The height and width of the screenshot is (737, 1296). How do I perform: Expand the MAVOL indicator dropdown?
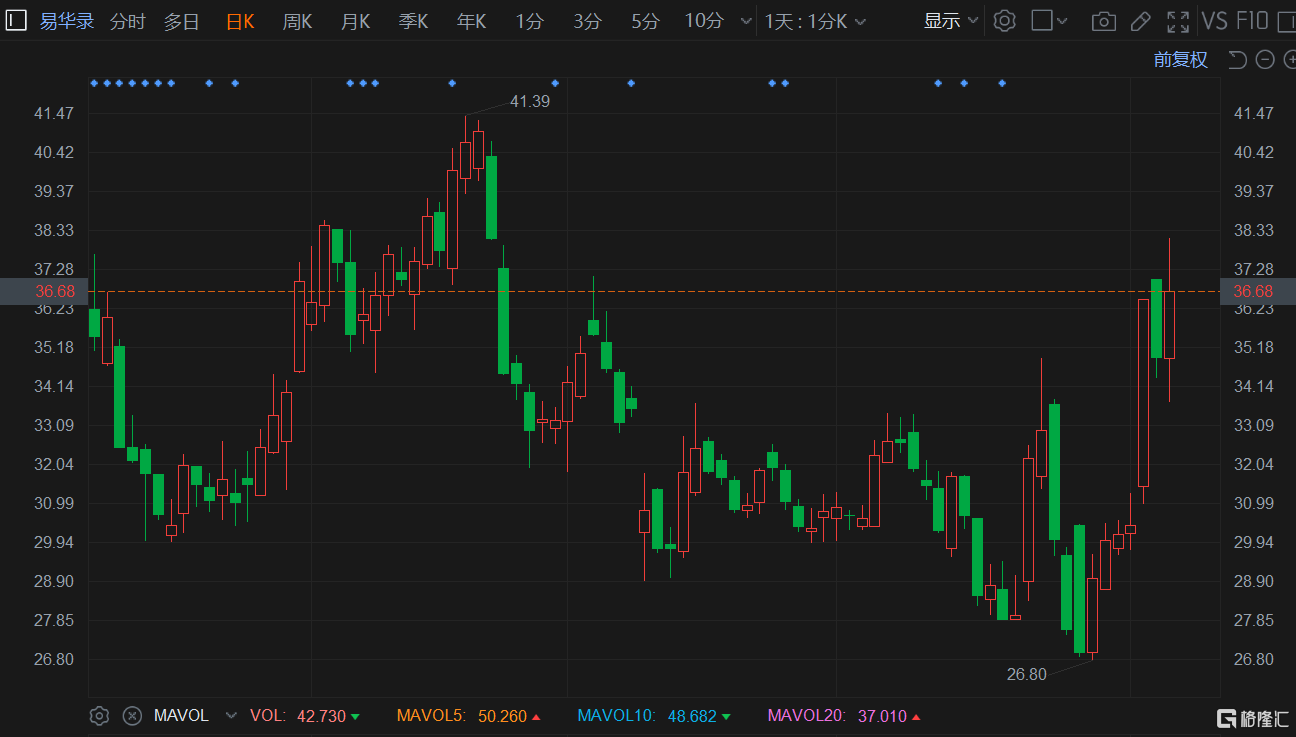tap(232, 716)
